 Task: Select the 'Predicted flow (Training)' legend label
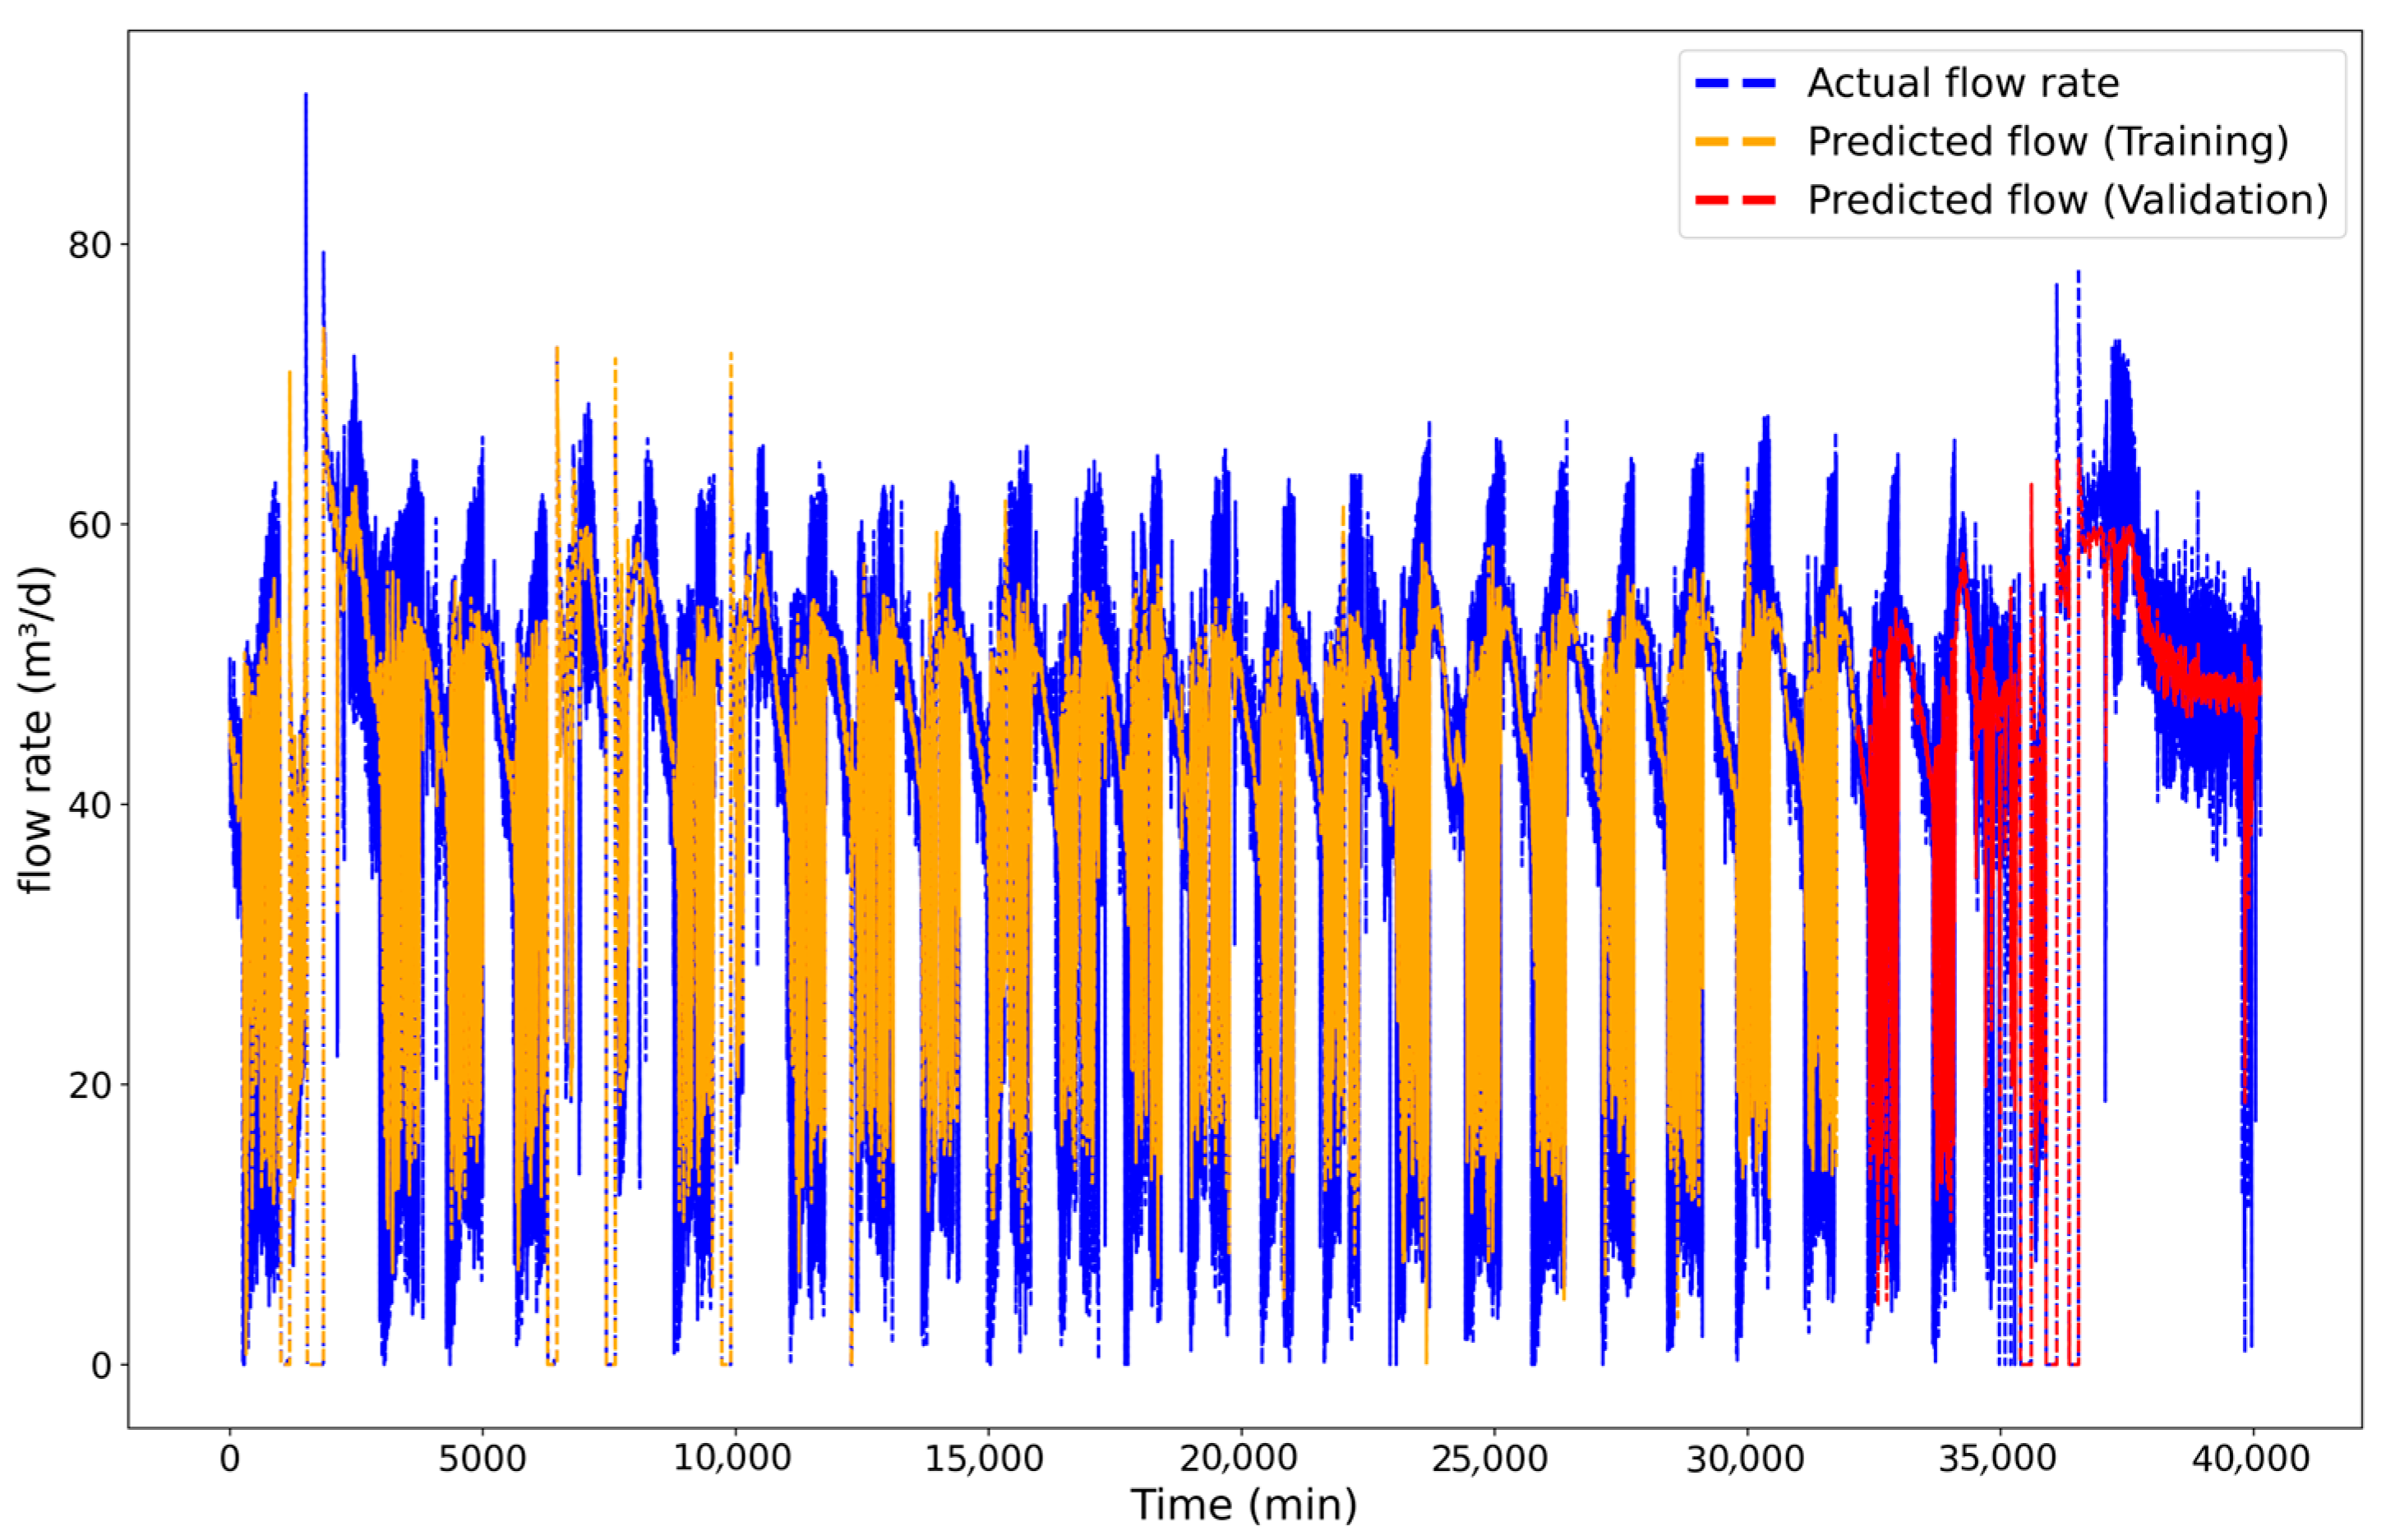click(2047, 142)
